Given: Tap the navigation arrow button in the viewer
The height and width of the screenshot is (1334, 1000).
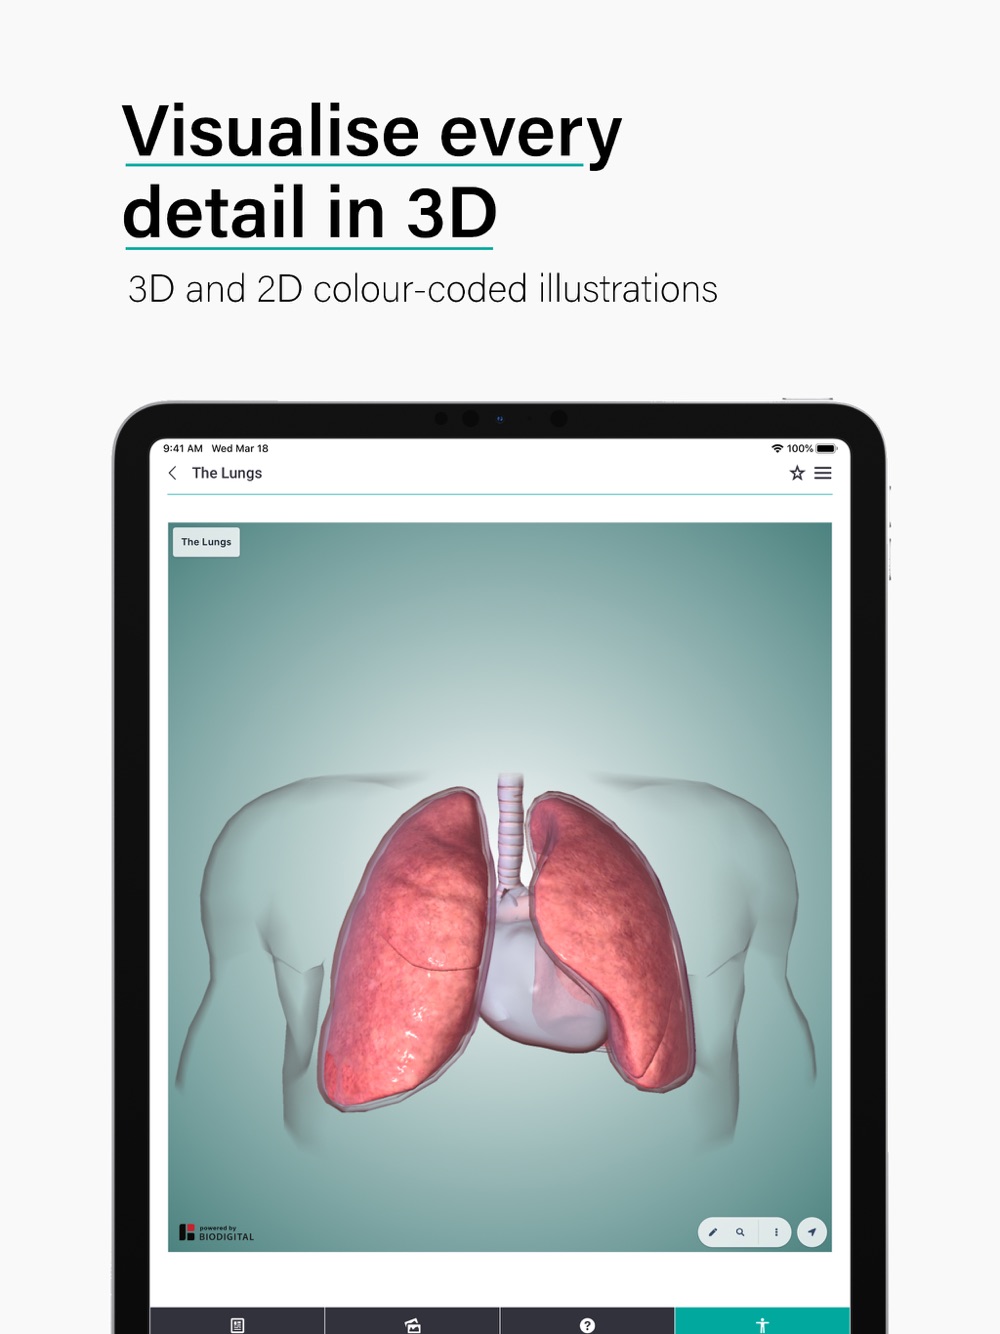Looking at the screenshot, I should [812, 1232].
